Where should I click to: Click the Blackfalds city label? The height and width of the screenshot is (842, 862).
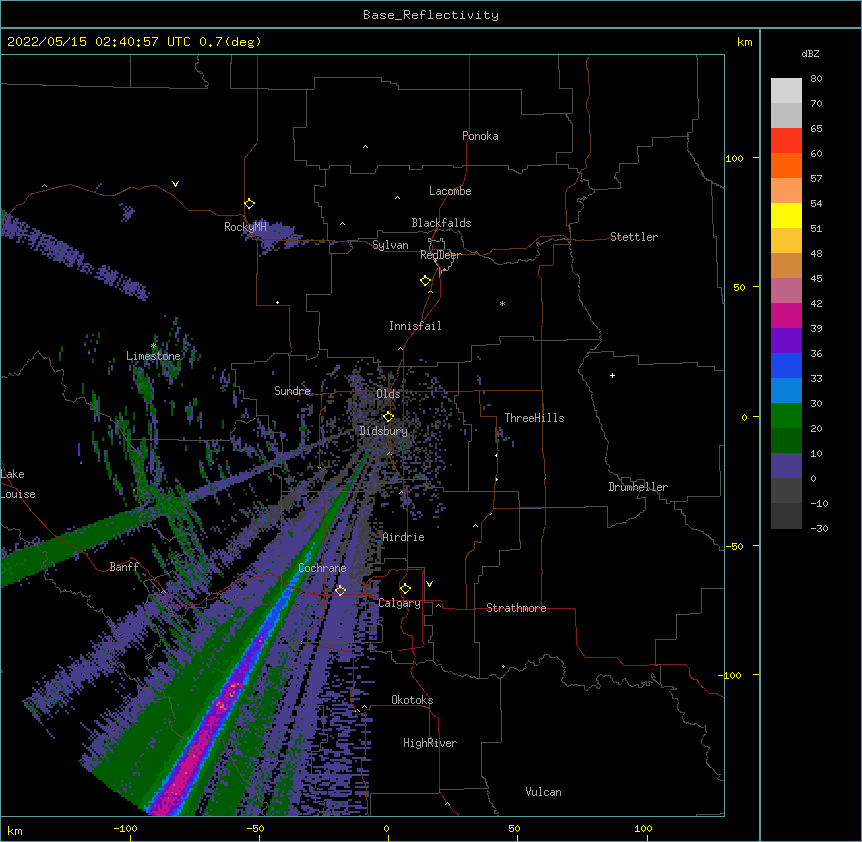click(441, 223)
